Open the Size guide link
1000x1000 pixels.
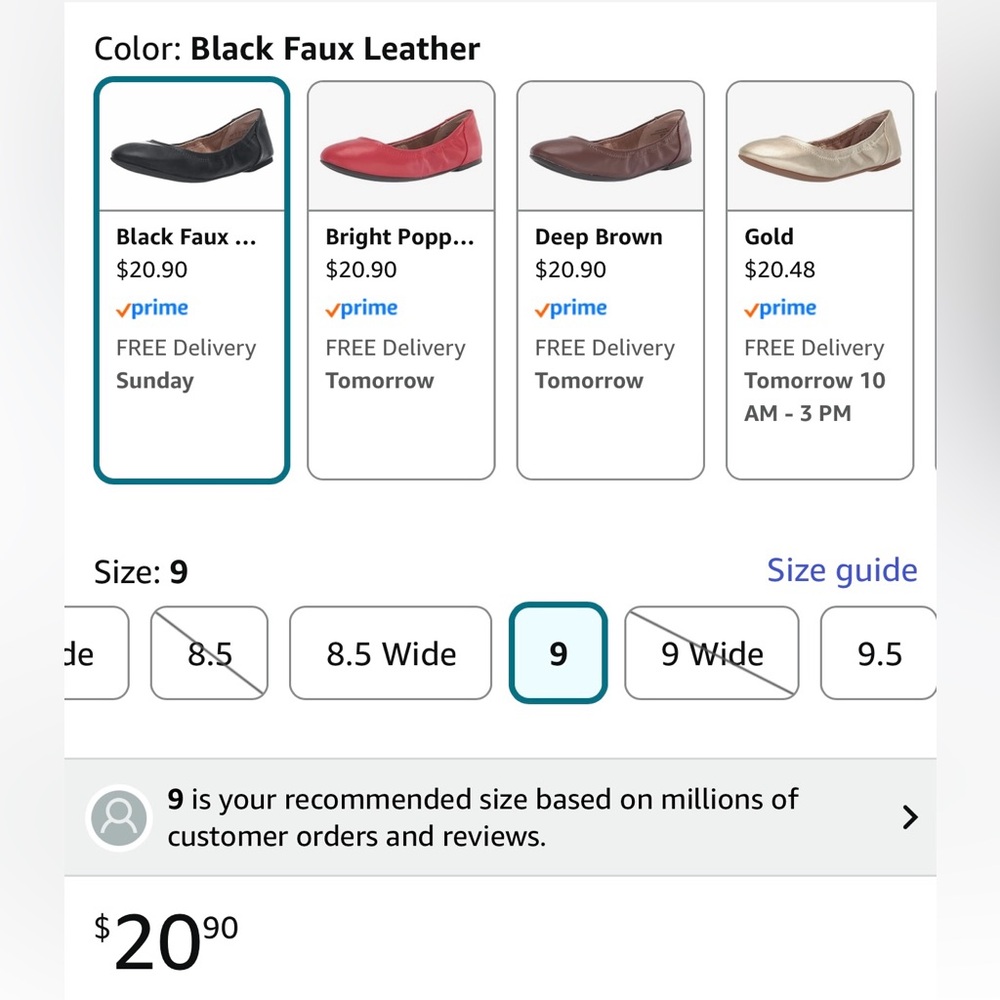pyautogui.click(x=842, y=571)
